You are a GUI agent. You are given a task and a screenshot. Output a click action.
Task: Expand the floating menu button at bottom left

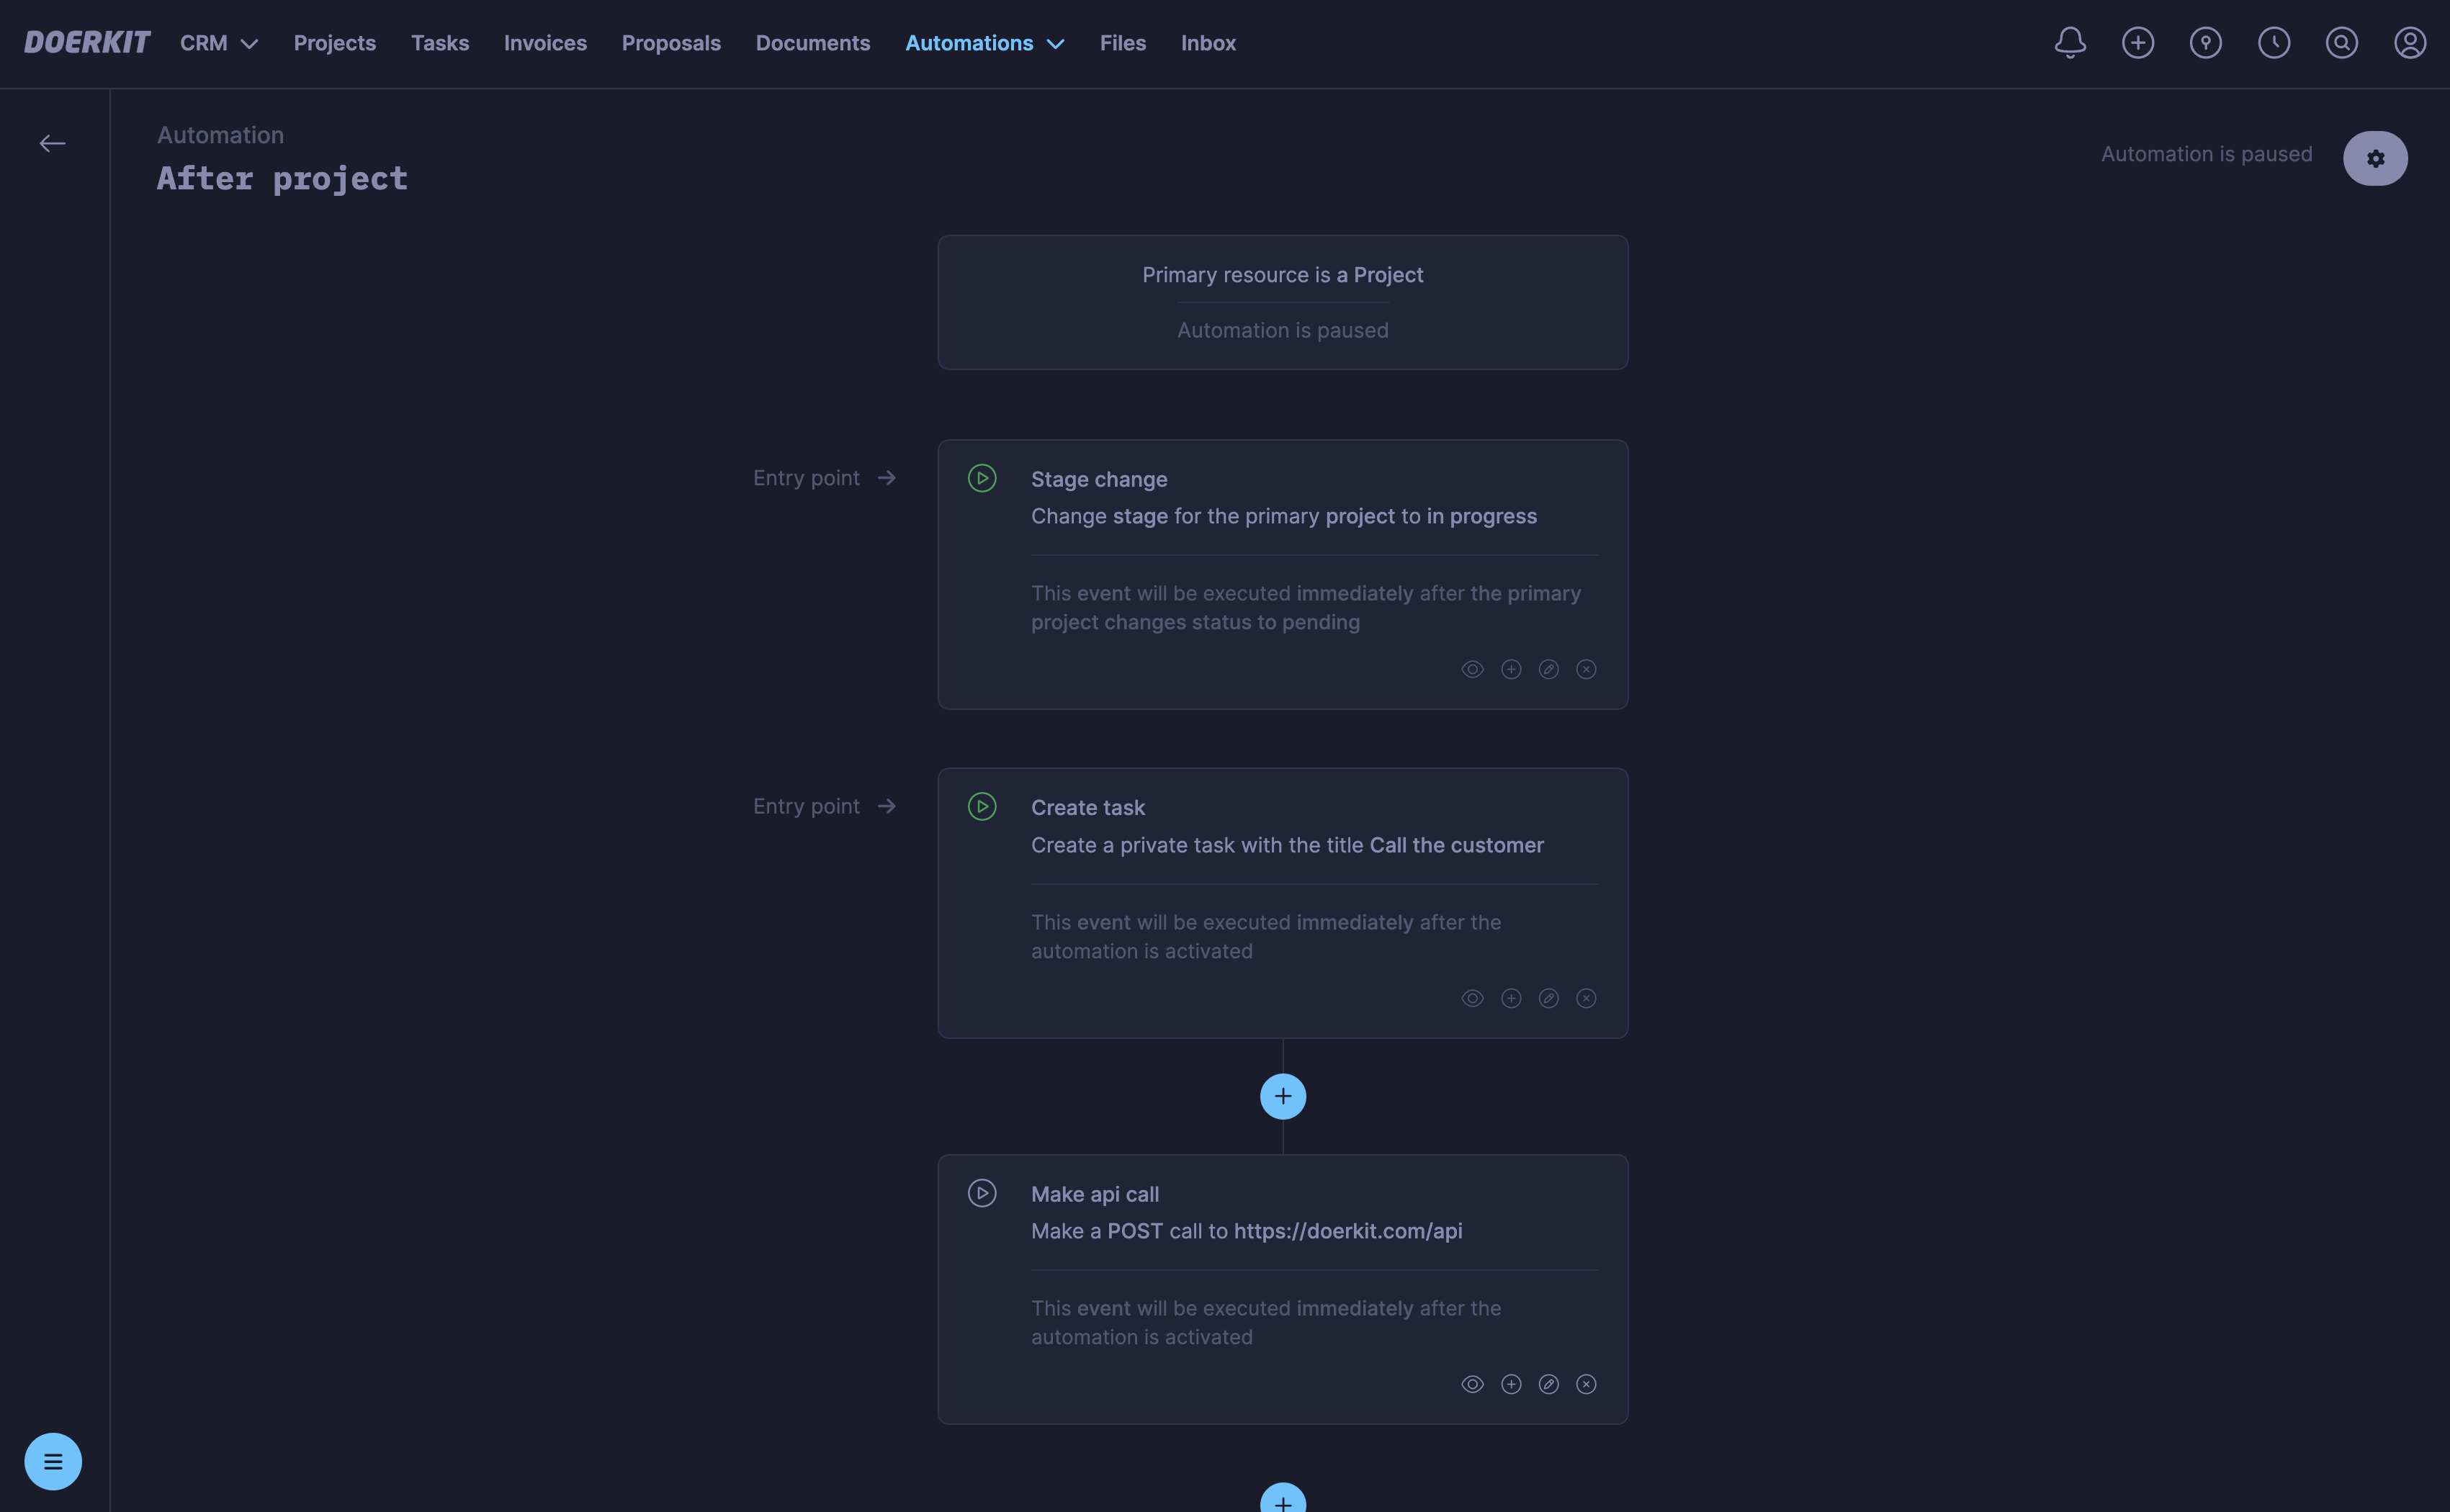click(53, 1461)
